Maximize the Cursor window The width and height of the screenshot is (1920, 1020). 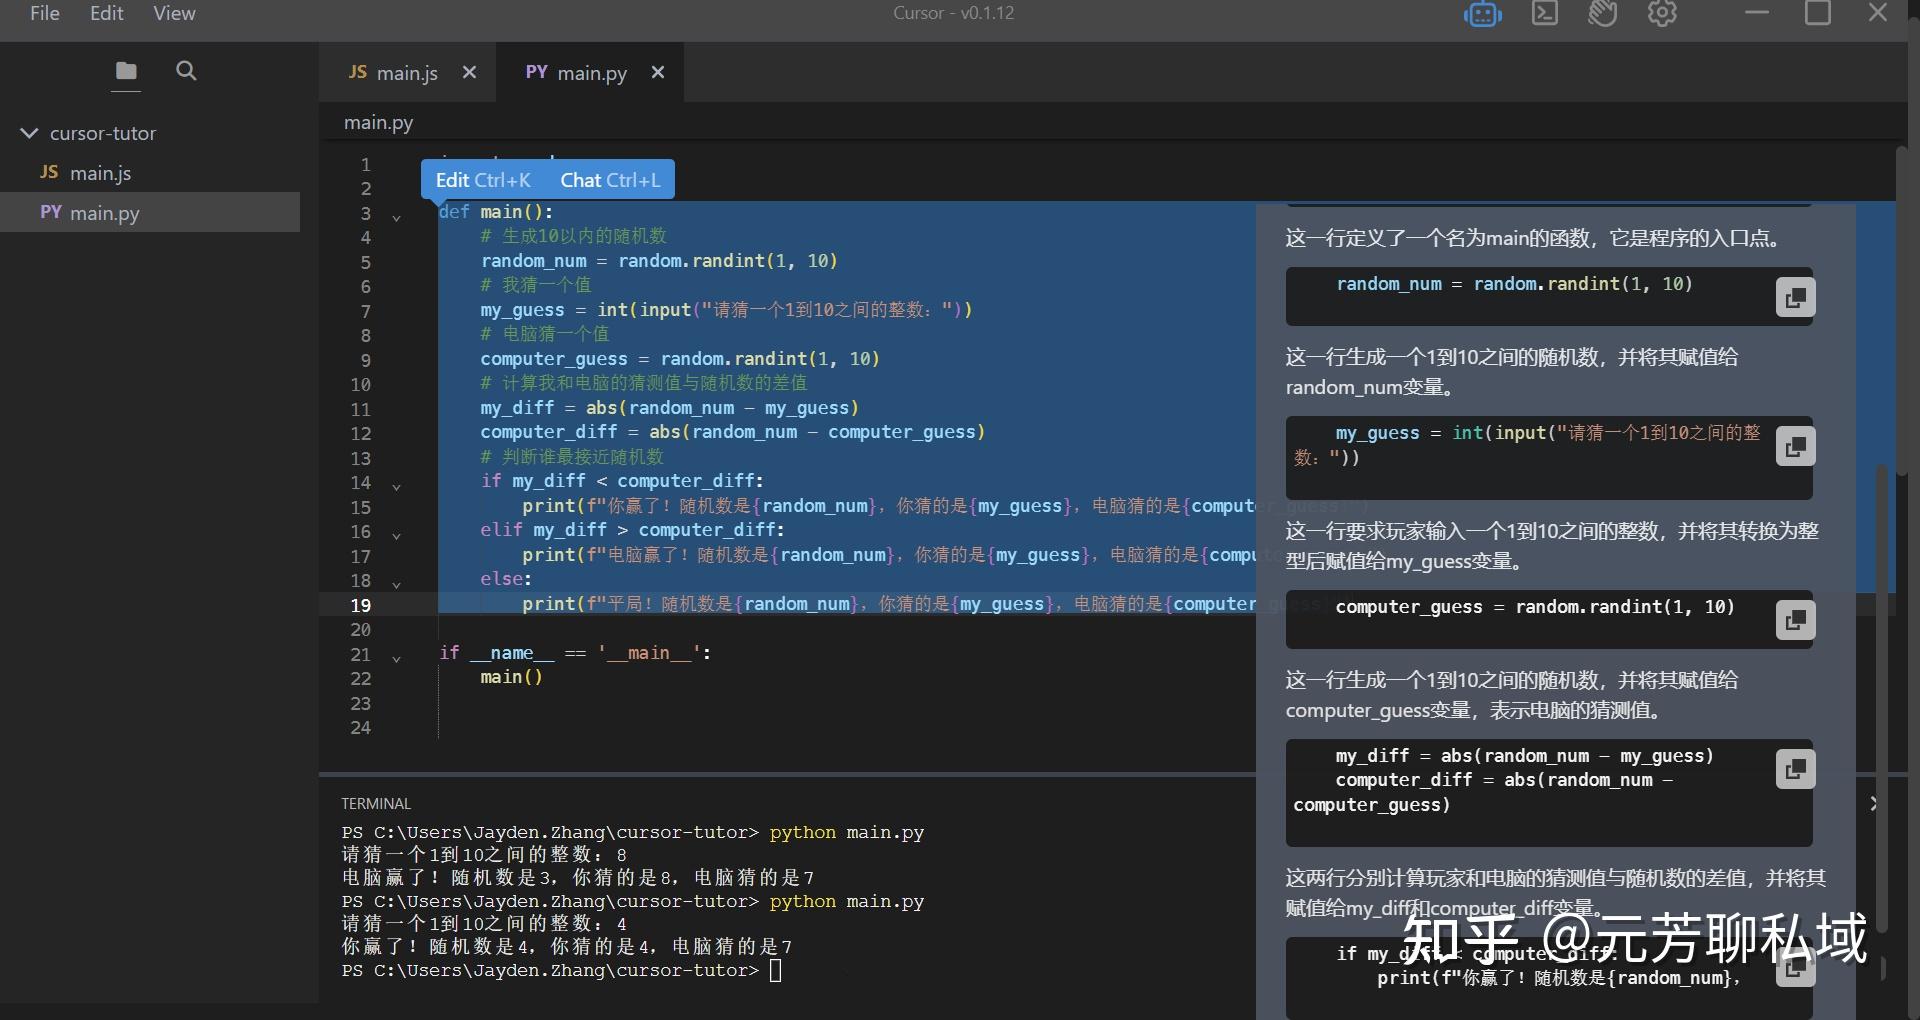pos(1817,13)
